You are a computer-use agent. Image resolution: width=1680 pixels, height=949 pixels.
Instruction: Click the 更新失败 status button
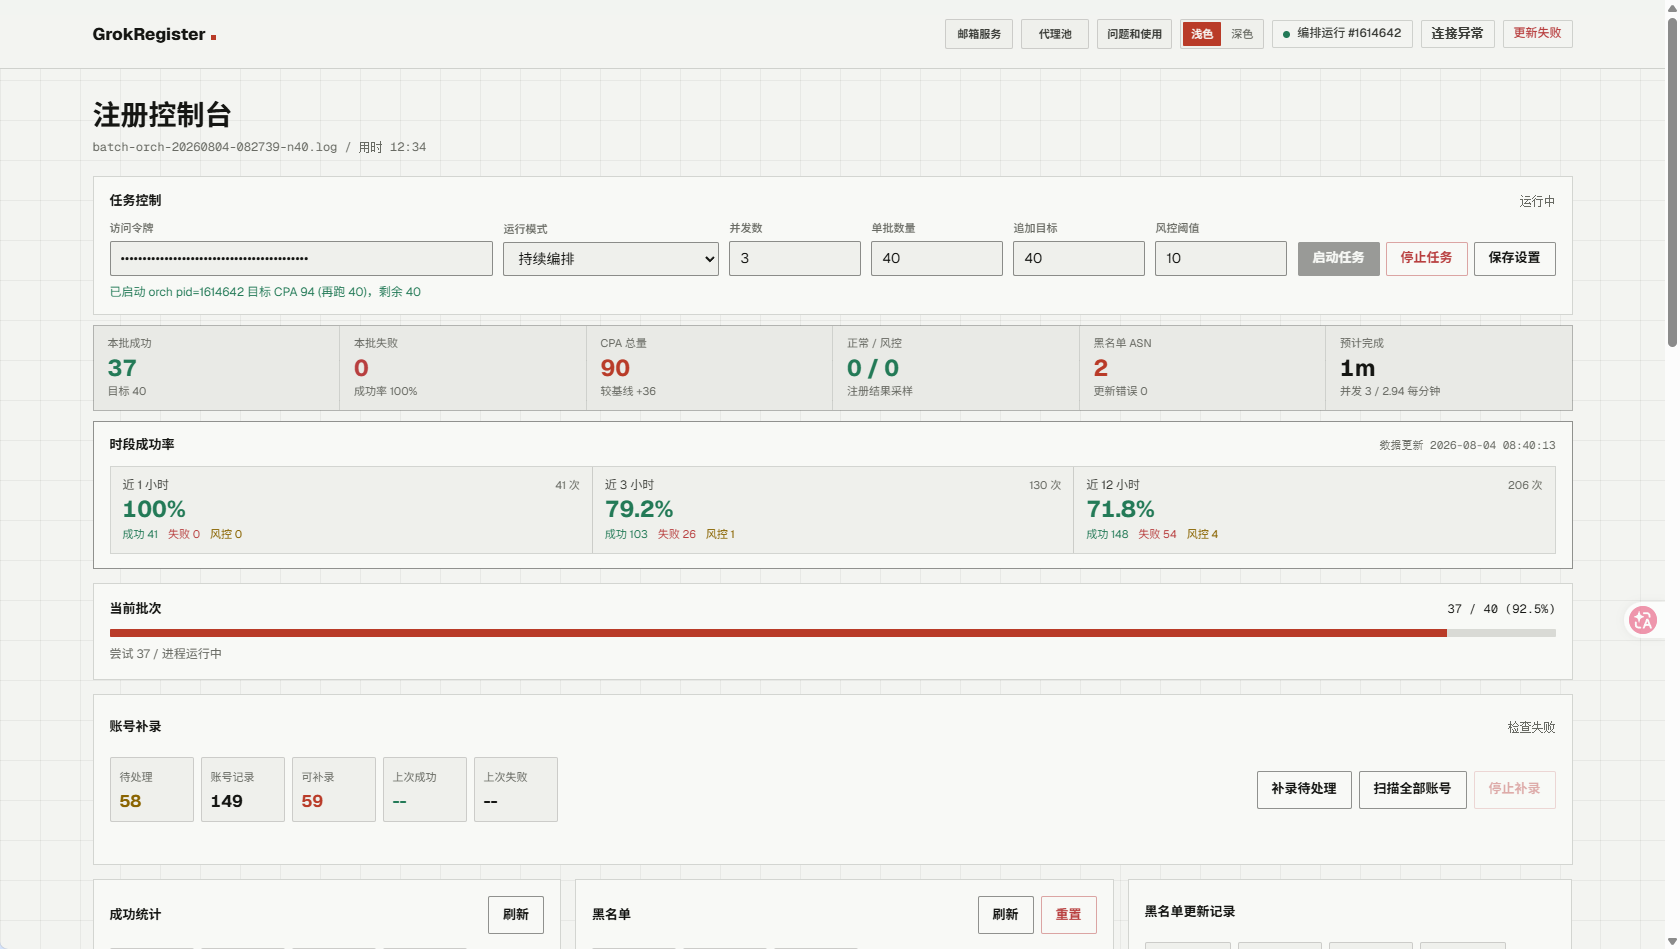tap(1537, 34)
